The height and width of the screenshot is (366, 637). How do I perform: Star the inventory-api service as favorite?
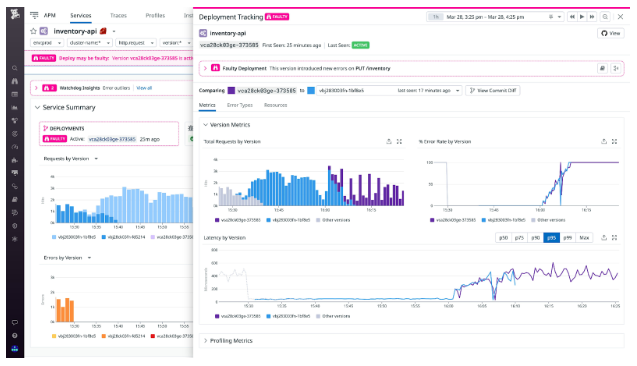[x=33, y=31]
